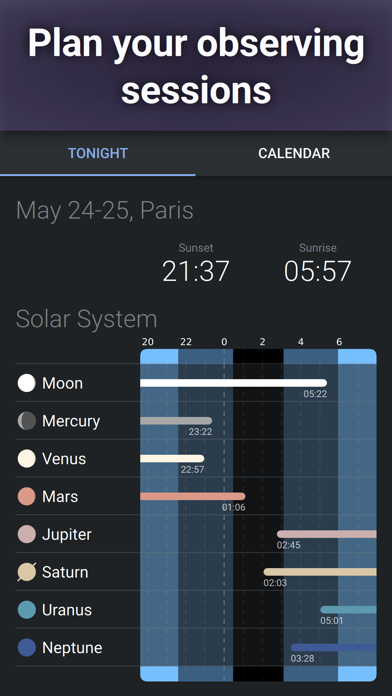
Task: Tap the Sunset time 21:37
Action: tap(196, 271)
